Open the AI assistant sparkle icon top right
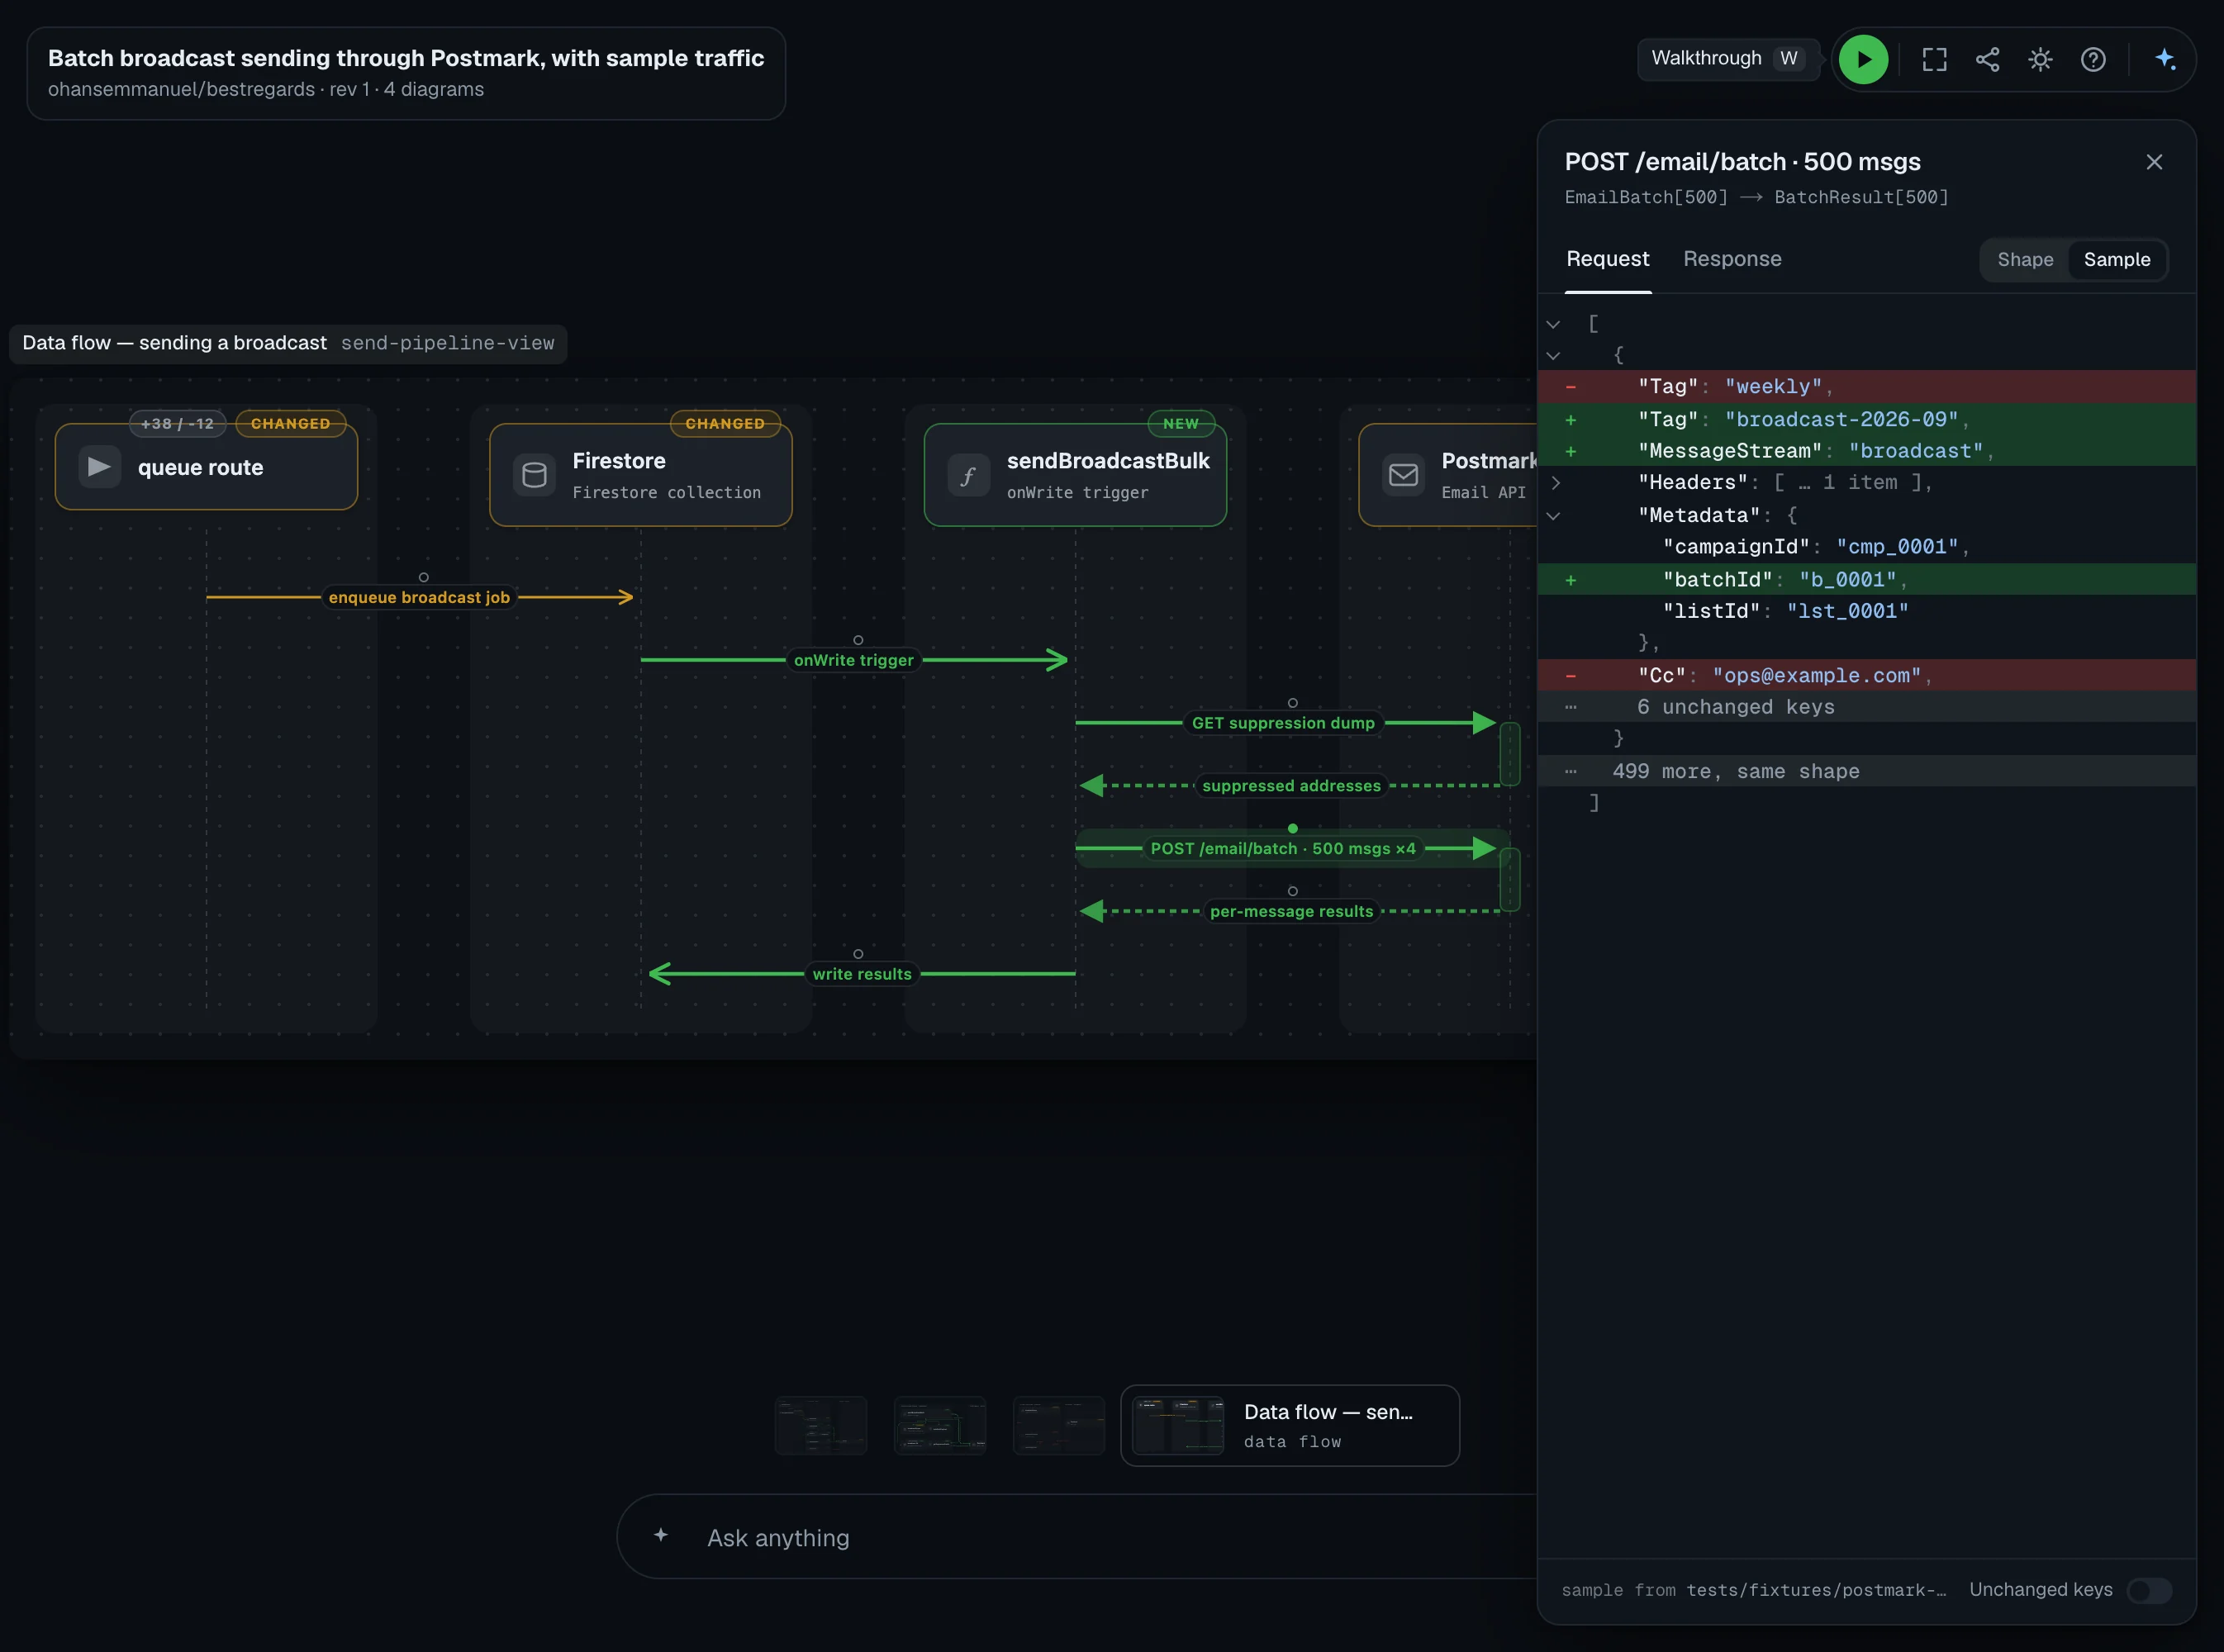The width and height of the screenshot is (2224, 1652). coord(2165,59)
